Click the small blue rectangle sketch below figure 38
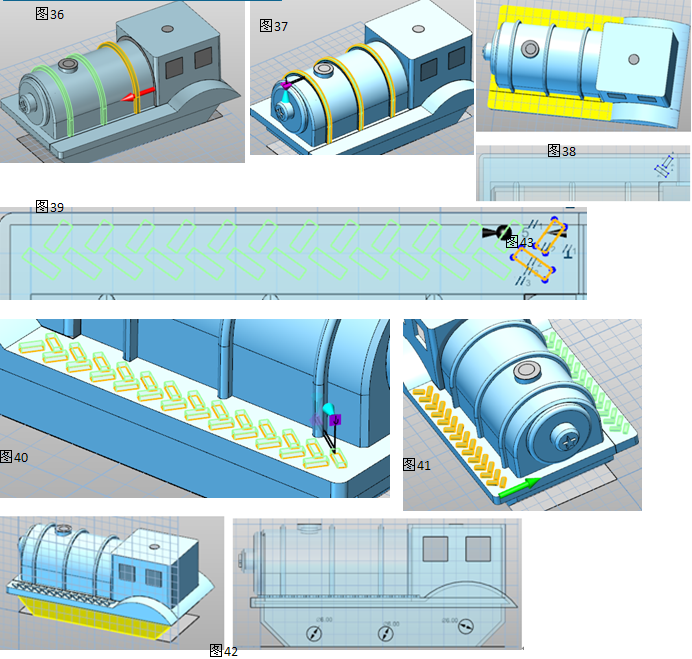 (x=665, y=166)
